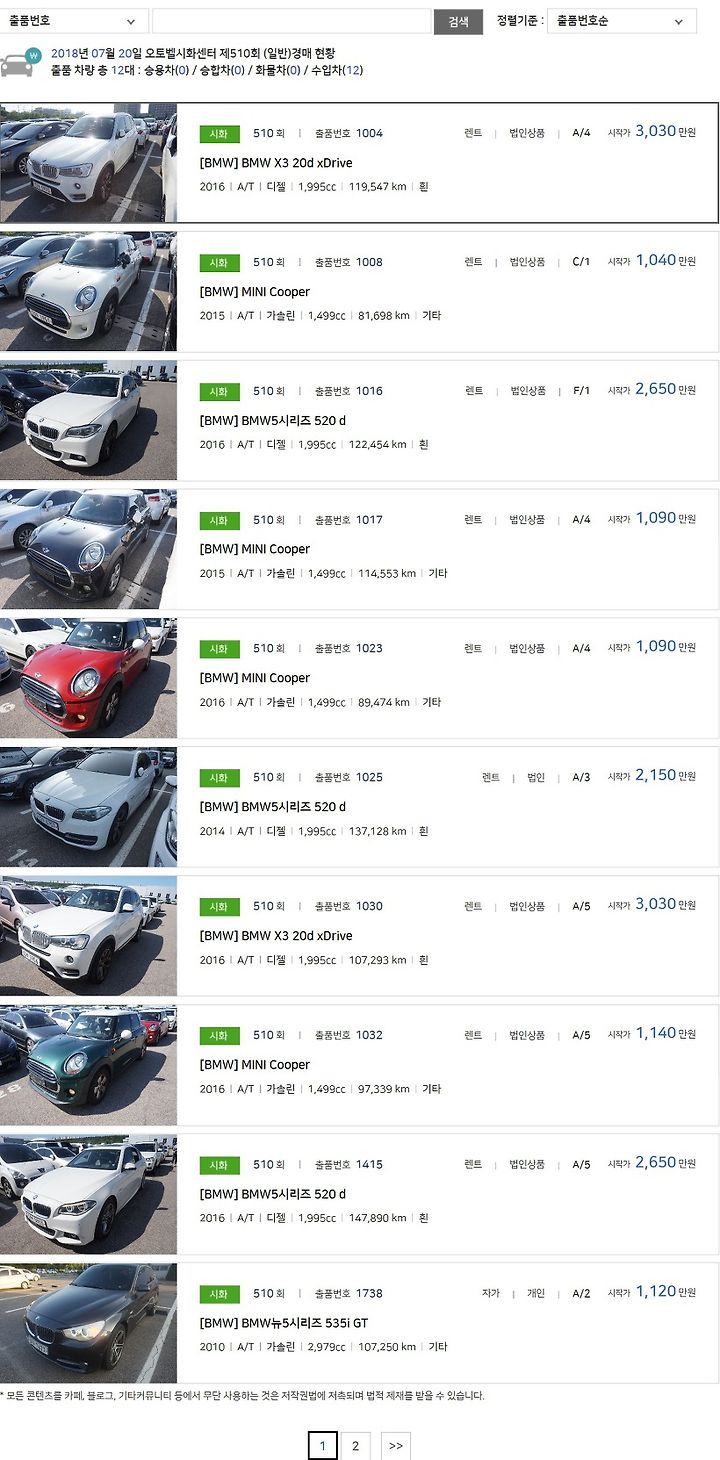Select current page 1 in pagination

point(322,1446)
